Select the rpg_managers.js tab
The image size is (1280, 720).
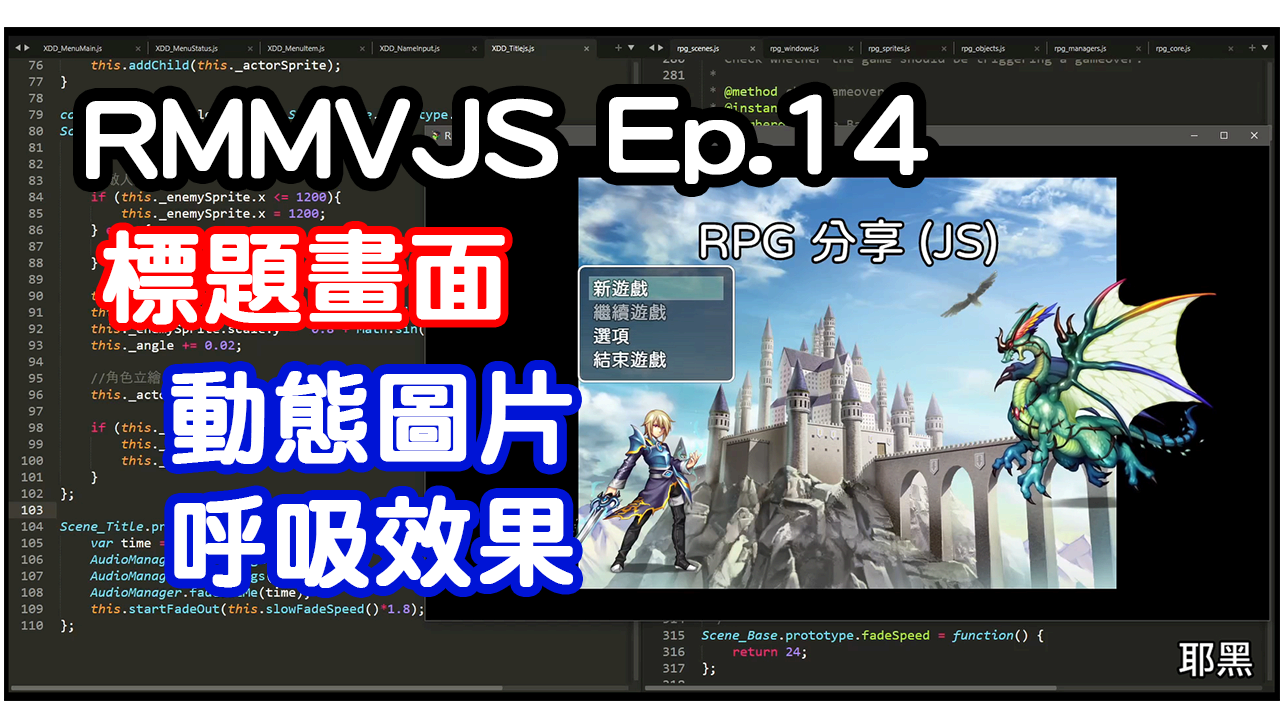1079,47
